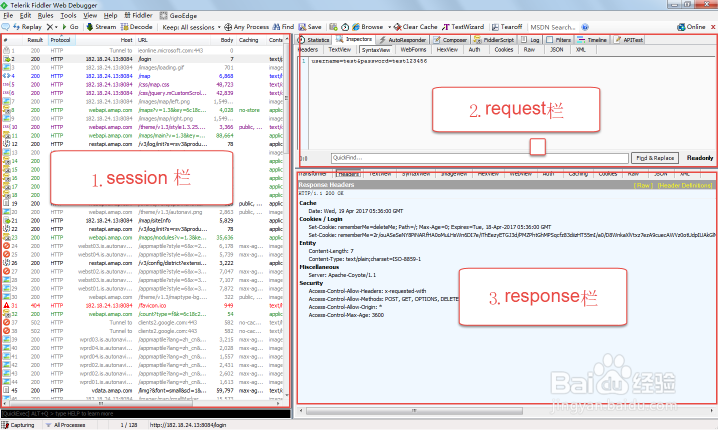Toggle the Decode toolbar button
This screenshot has height=430, width=718.
point(136,27)
